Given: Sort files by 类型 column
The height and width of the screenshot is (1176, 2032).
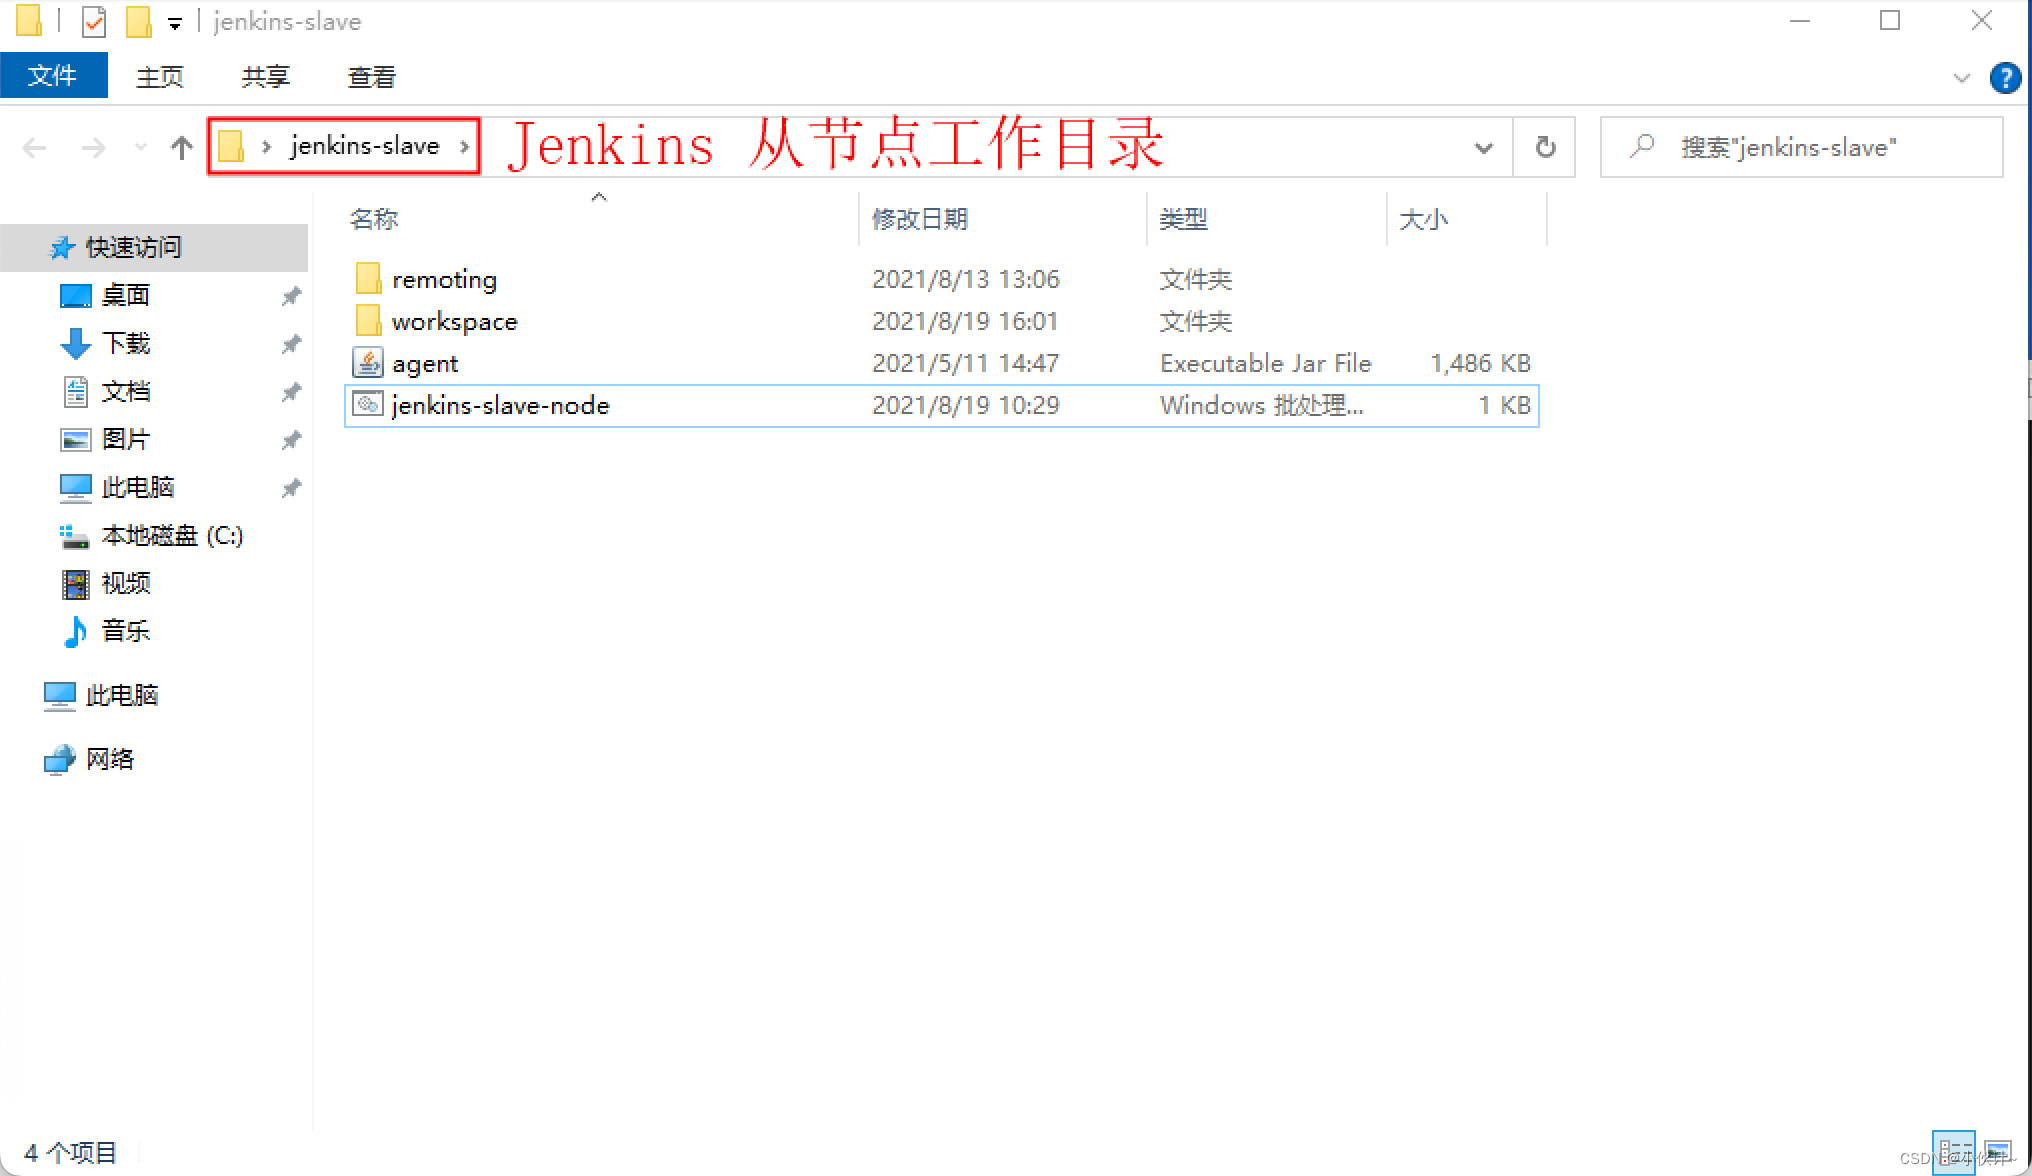Looking at the screenshot, I should [1184, 219].
